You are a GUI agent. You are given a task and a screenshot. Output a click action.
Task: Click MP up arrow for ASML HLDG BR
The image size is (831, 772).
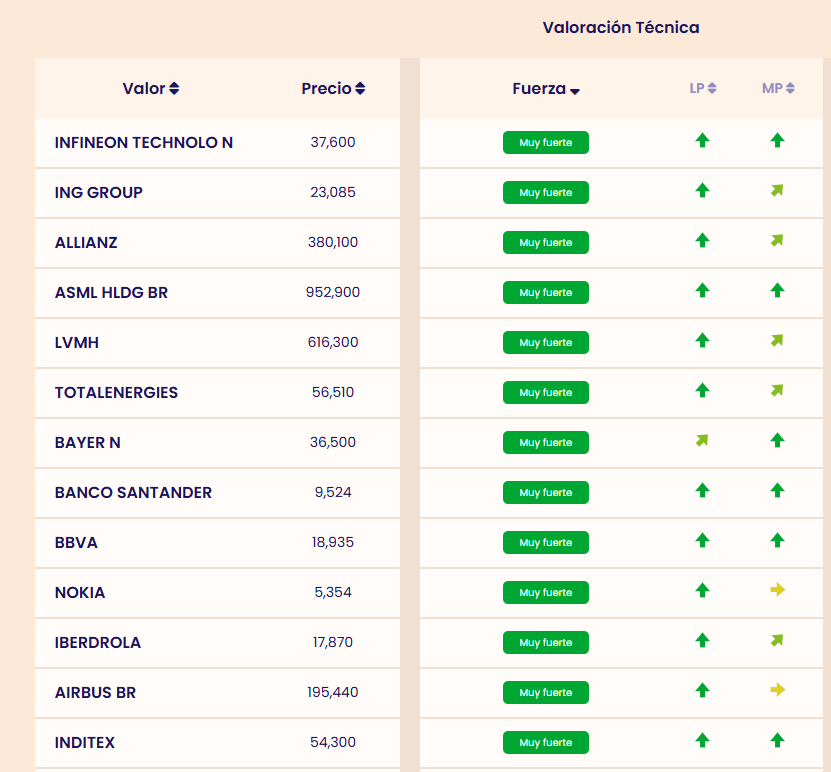777,291
